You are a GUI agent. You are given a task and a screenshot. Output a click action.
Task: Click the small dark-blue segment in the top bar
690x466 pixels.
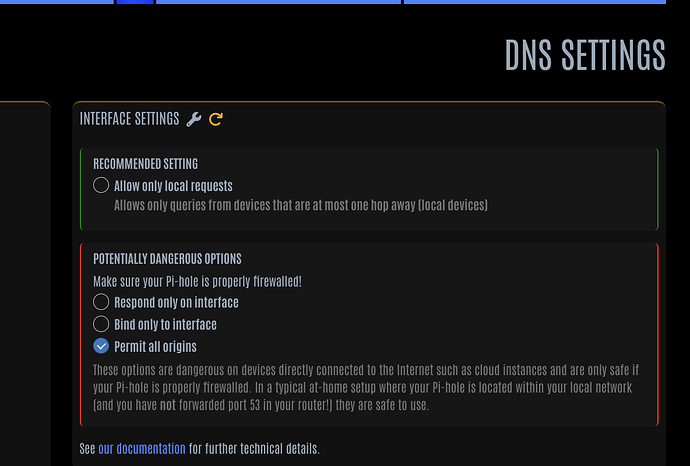pyautogui.click(x=135, y=2)
